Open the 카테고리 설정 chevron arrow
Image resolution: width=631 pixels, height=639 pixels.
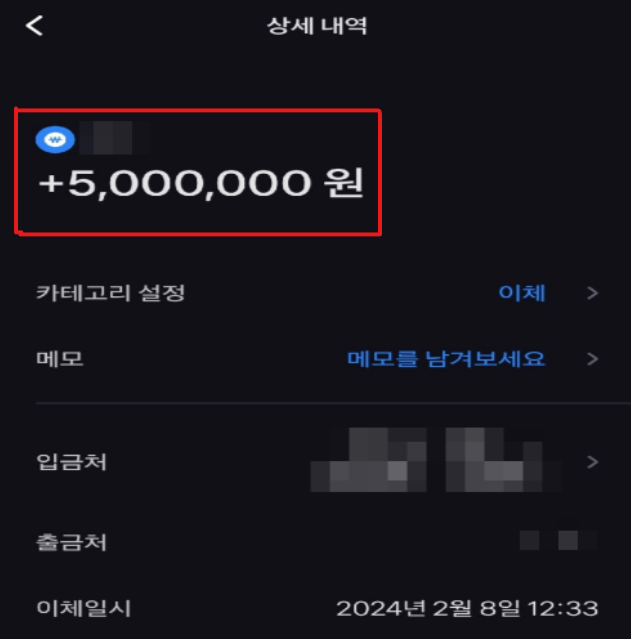point(593,293)
